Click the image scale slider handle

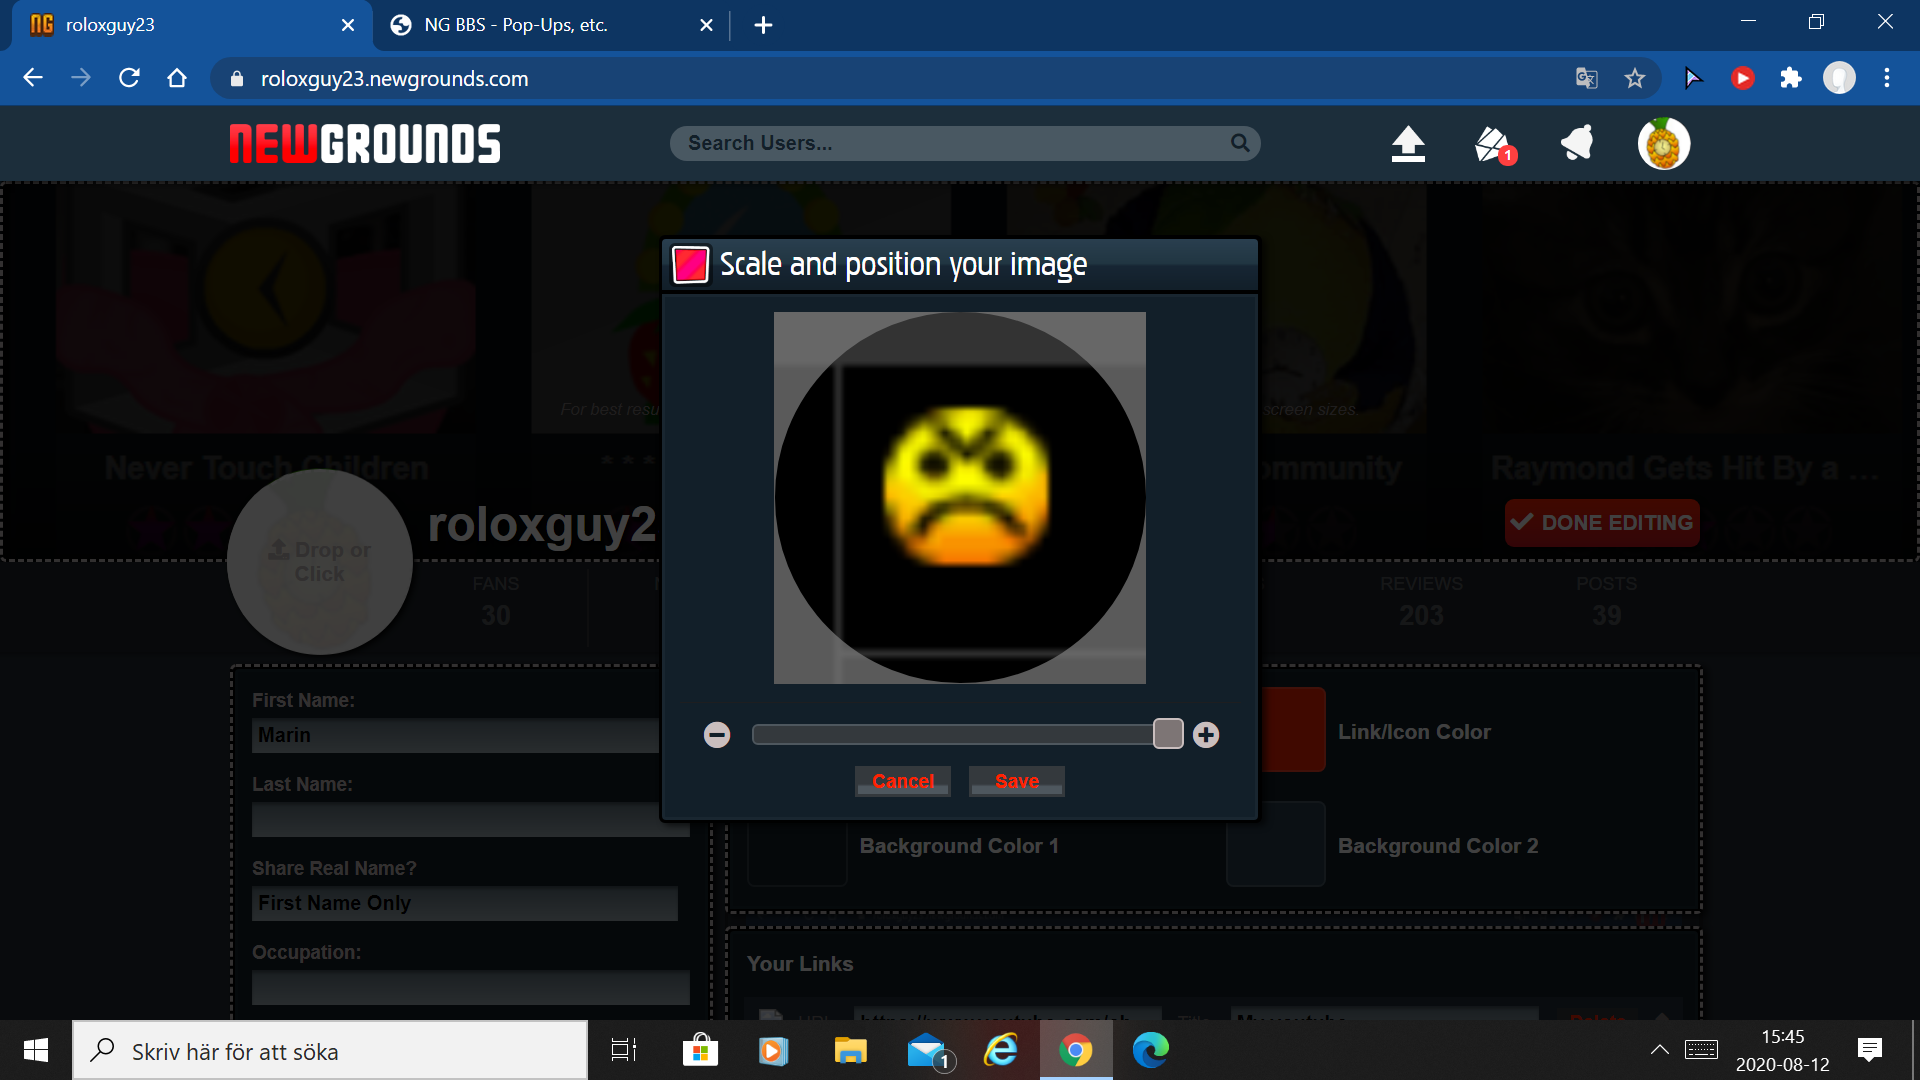(1168, 734)
